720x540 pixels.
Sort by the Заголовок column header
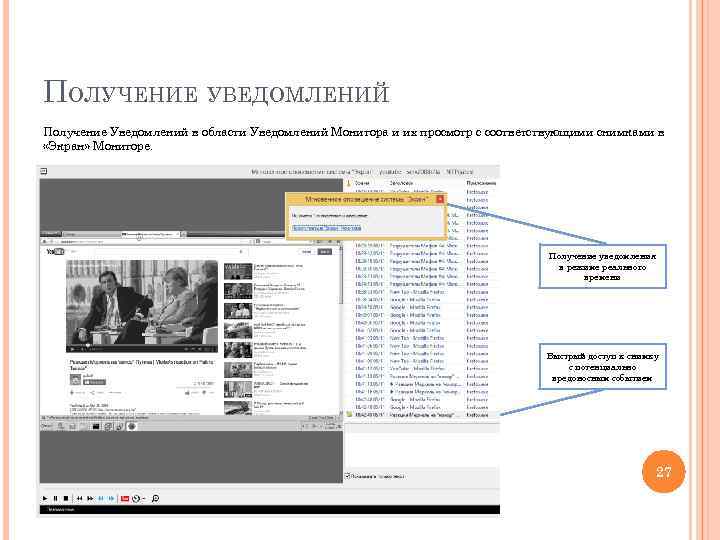tap(401, 183)
